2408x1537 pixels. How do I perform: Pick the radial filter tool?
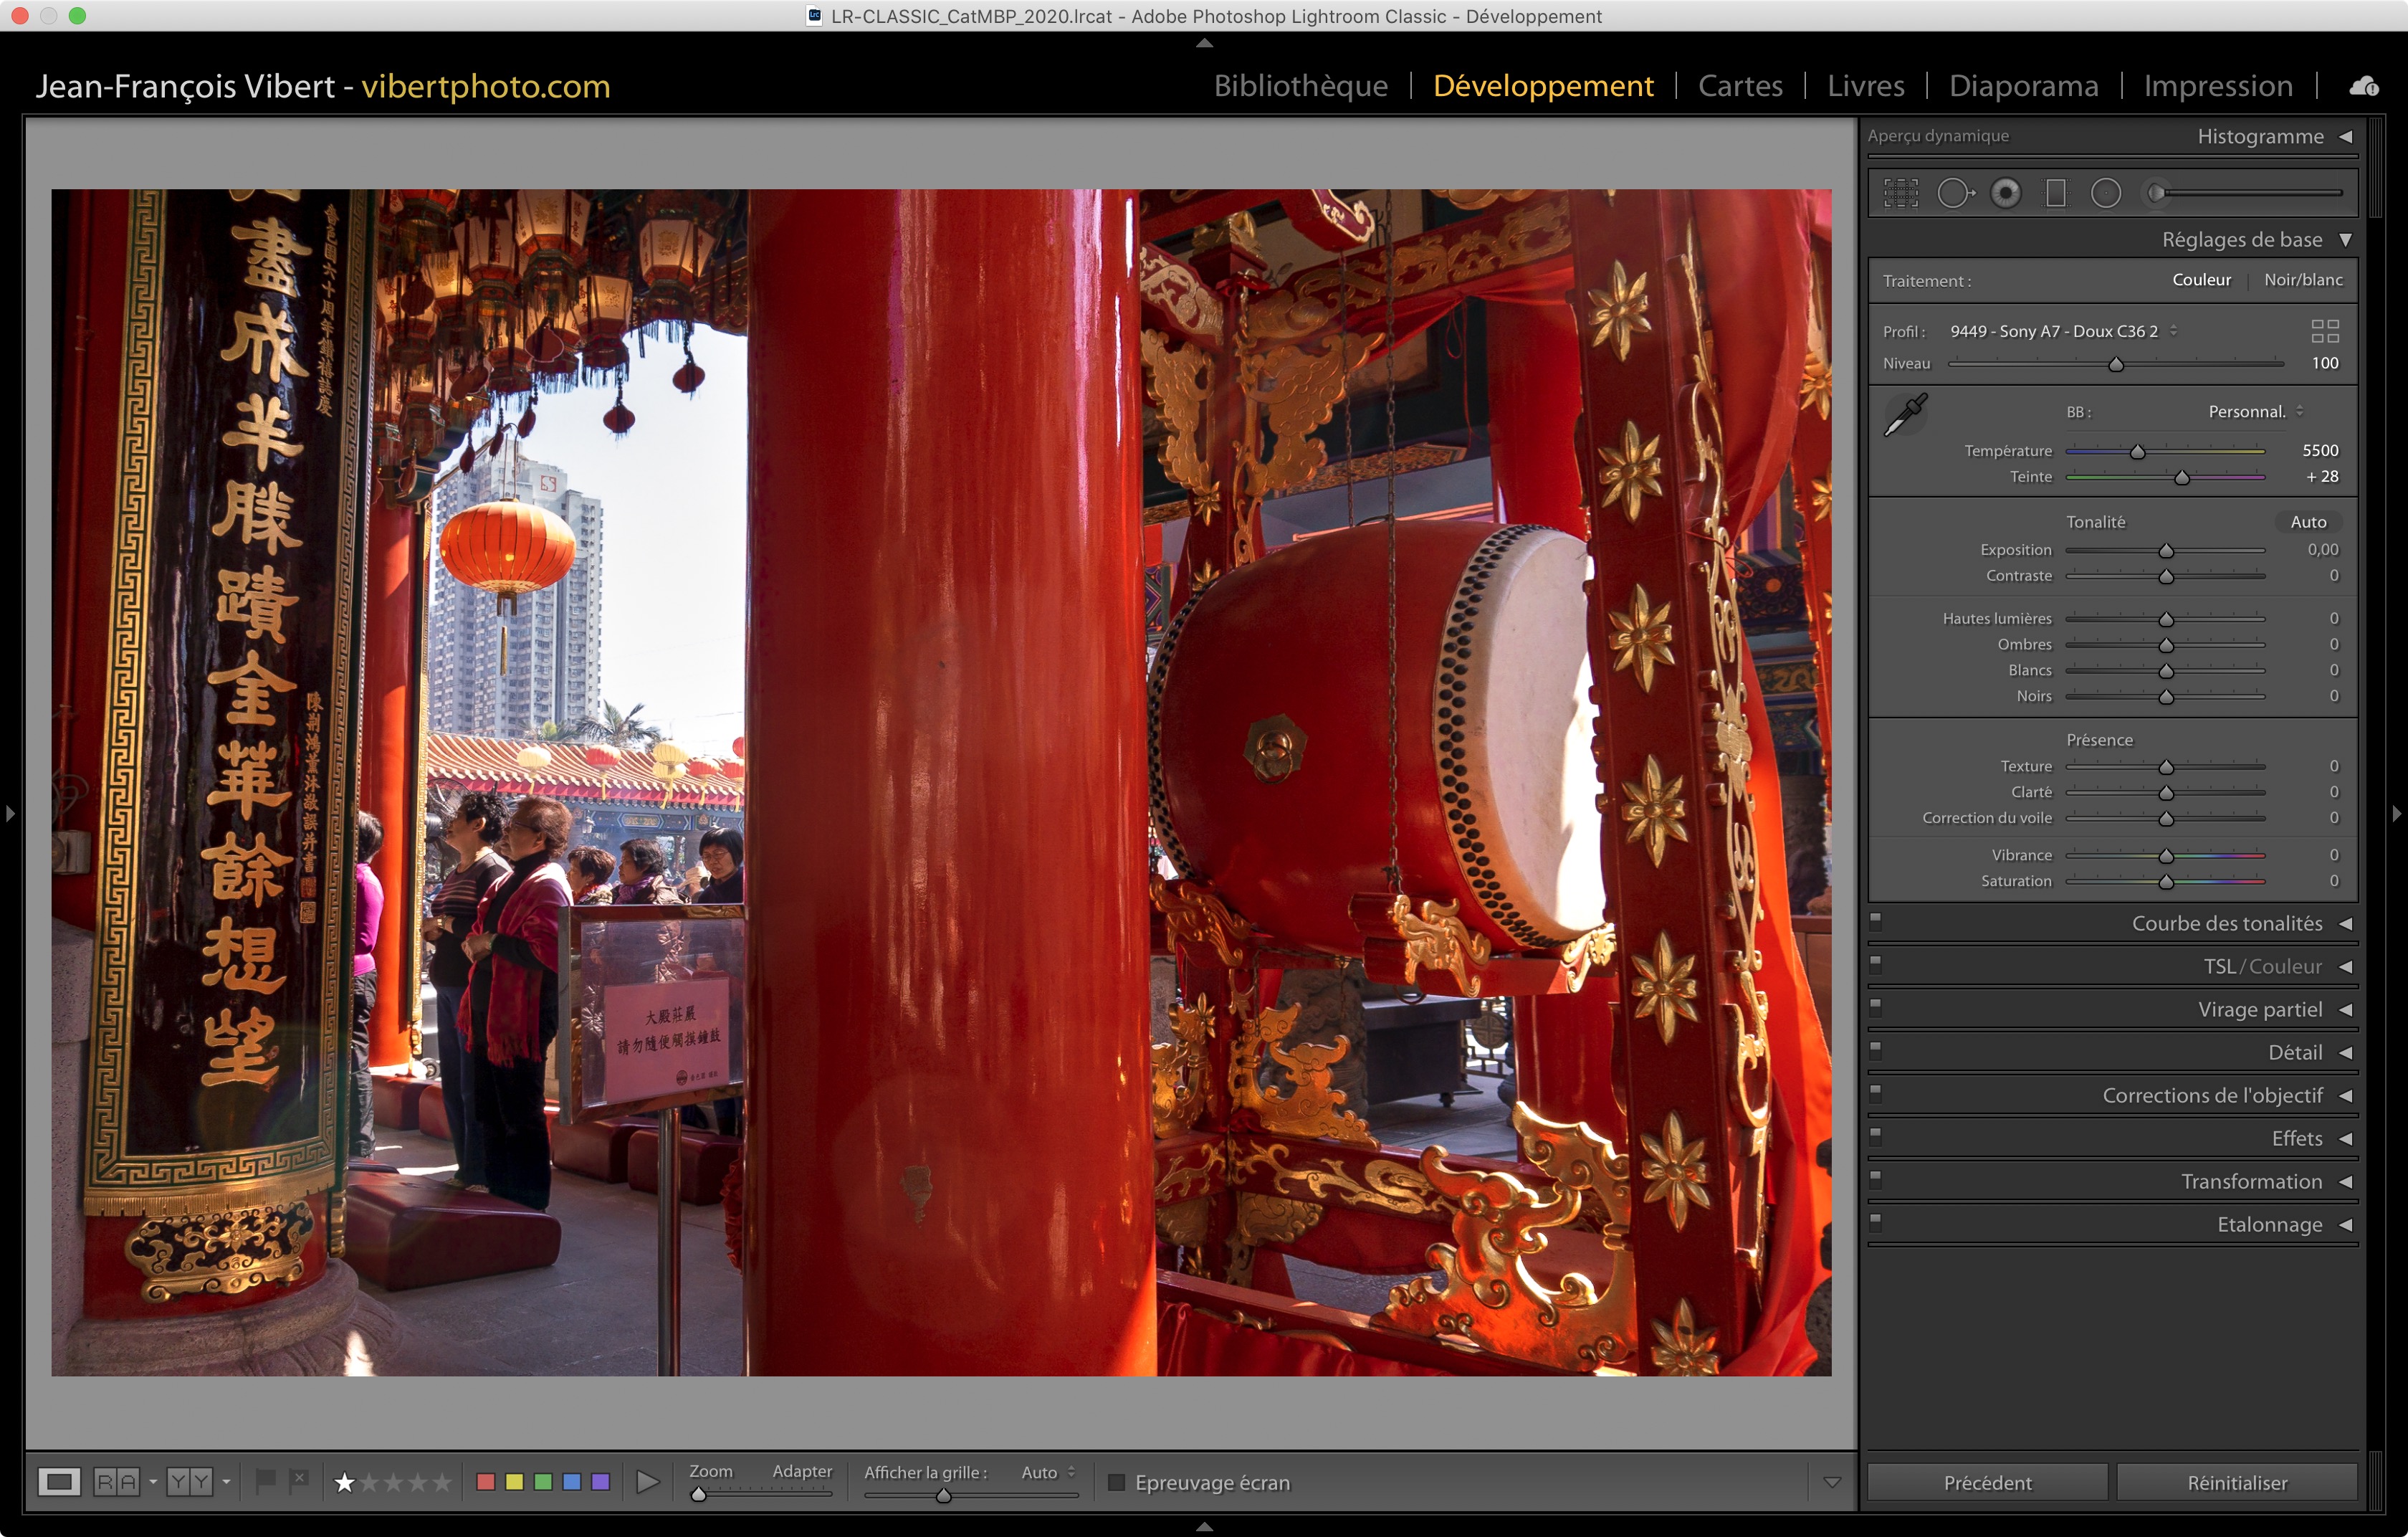(2105, 193)
